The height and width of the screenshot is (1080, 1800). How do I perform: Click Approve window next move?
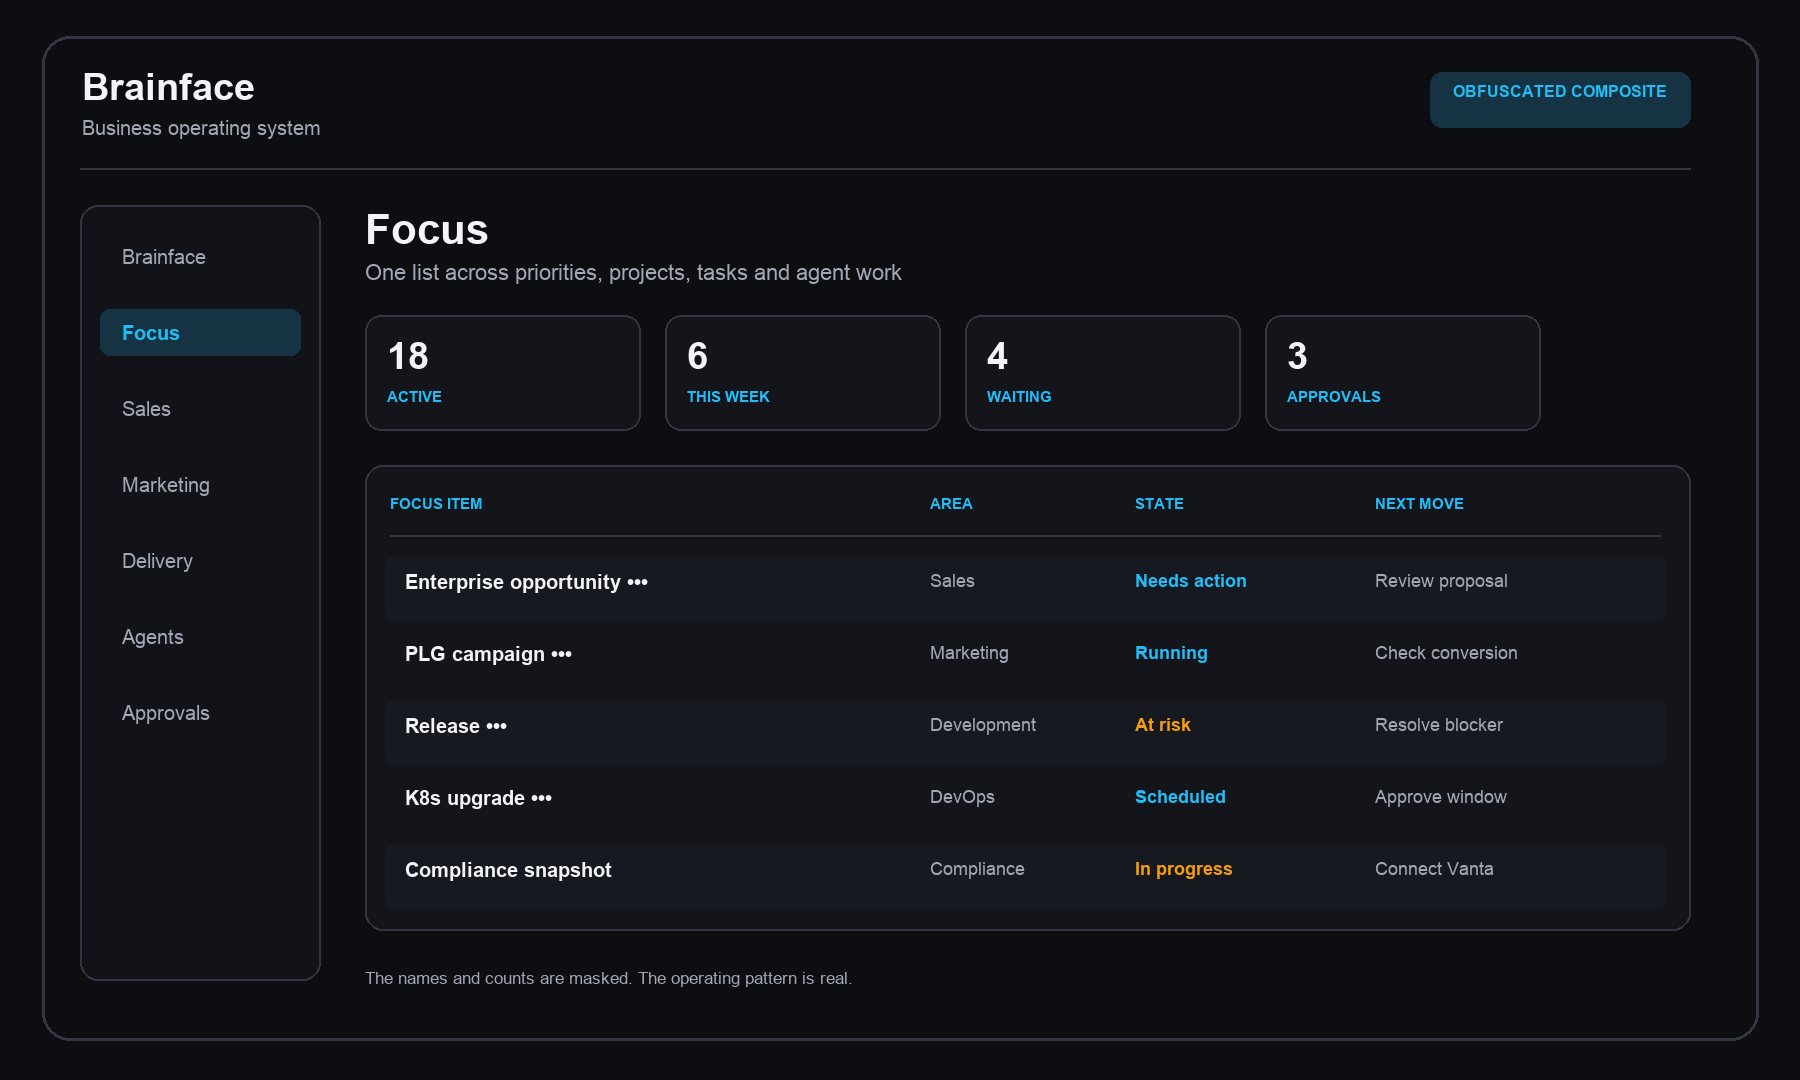tap(1441, 797)
